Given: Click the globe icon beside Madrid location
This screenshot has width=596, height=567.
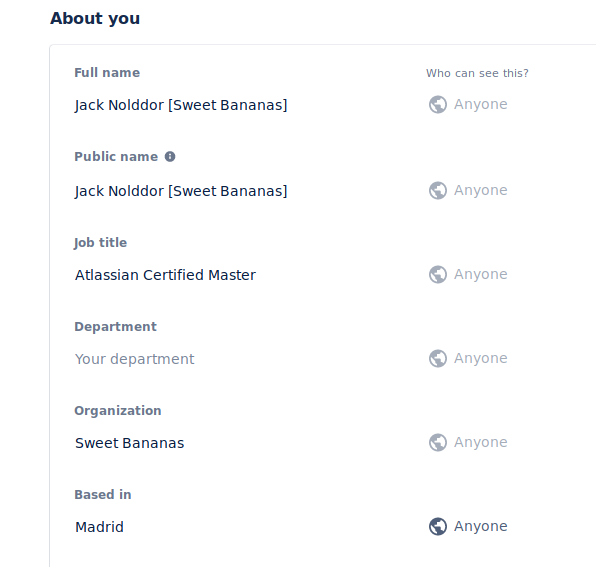Looking at the screenshot, I should [x=438, y=526].
